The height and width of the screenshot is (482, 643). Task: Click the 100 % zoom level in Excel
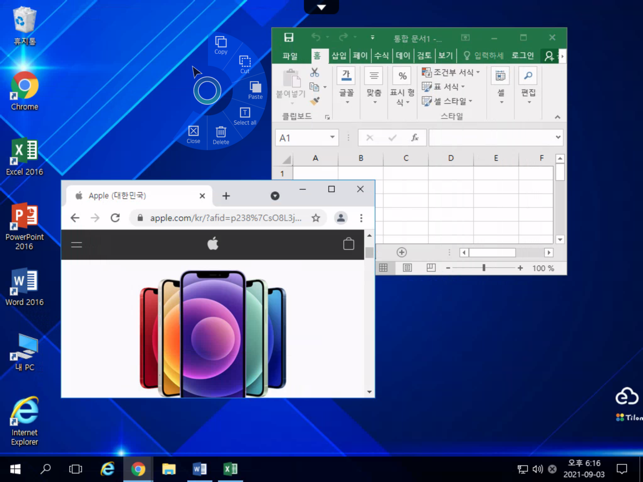click(x=543, y=268)
